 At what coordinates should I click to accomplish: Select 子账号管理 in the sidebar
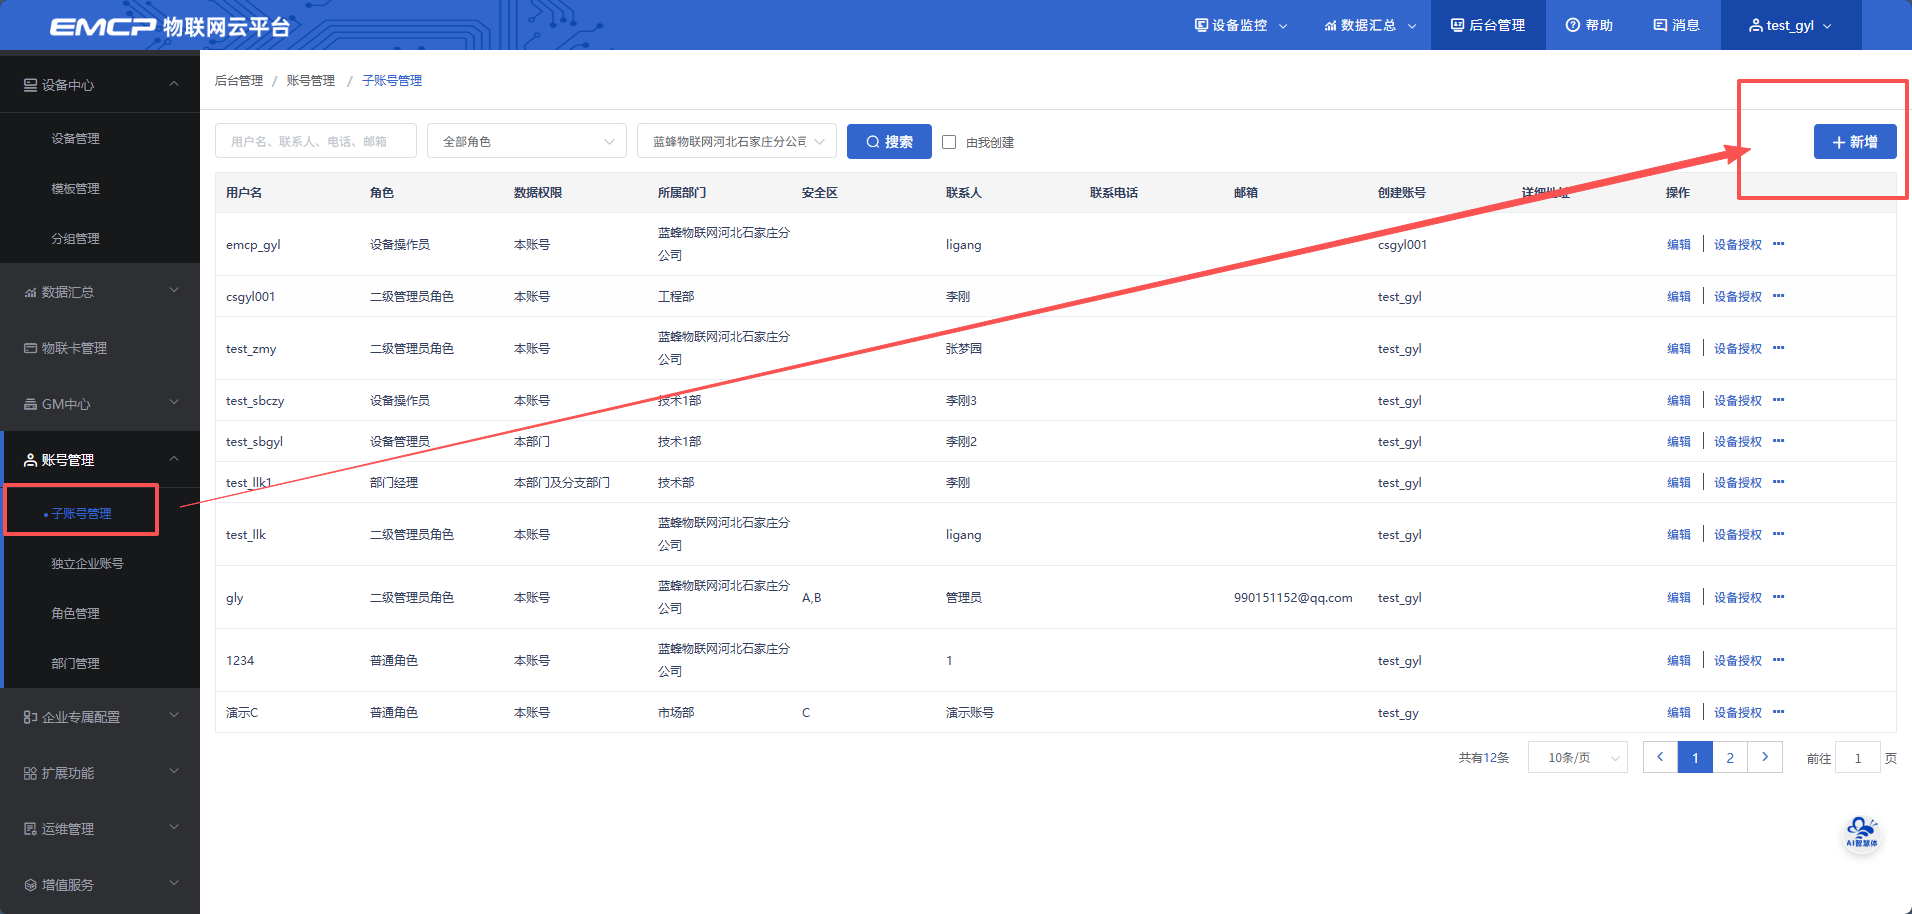point(82,513)
